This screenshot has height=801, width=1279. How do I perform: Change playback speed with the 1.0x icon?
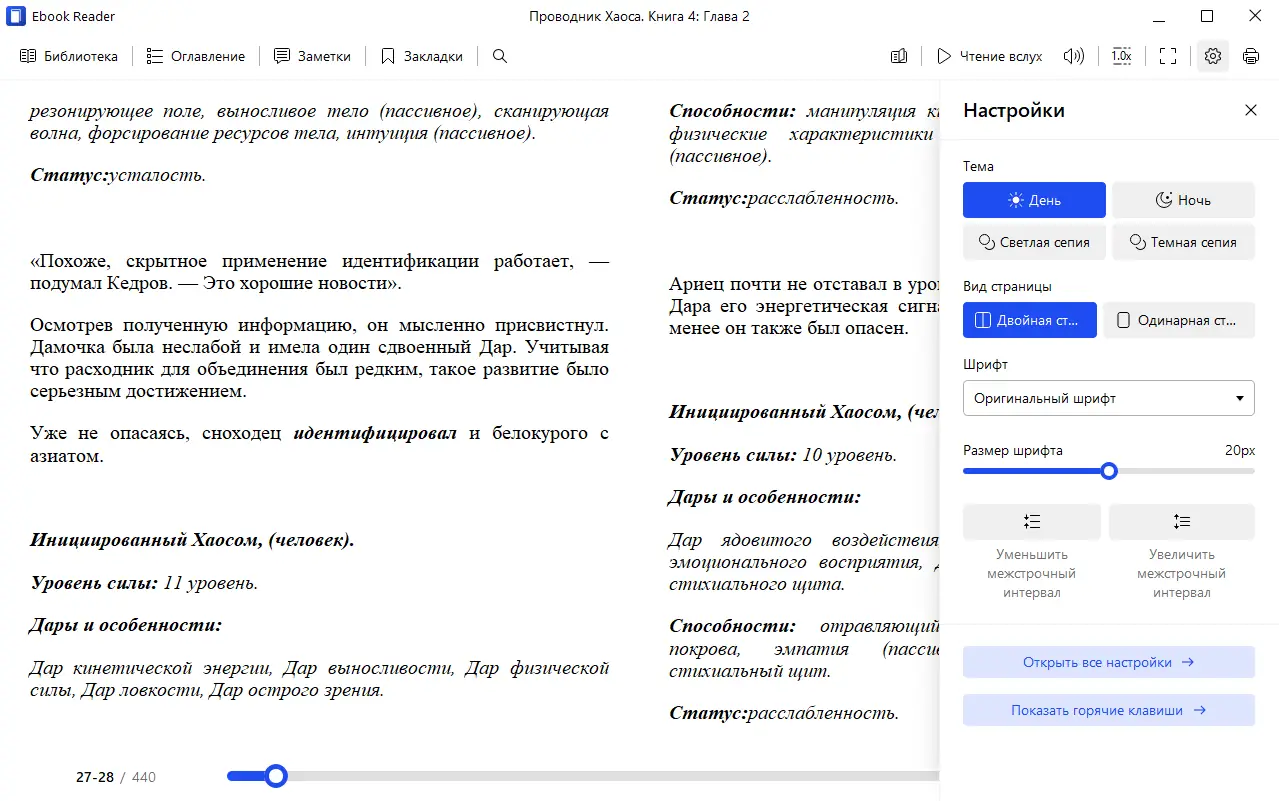tap(1121, 56)
